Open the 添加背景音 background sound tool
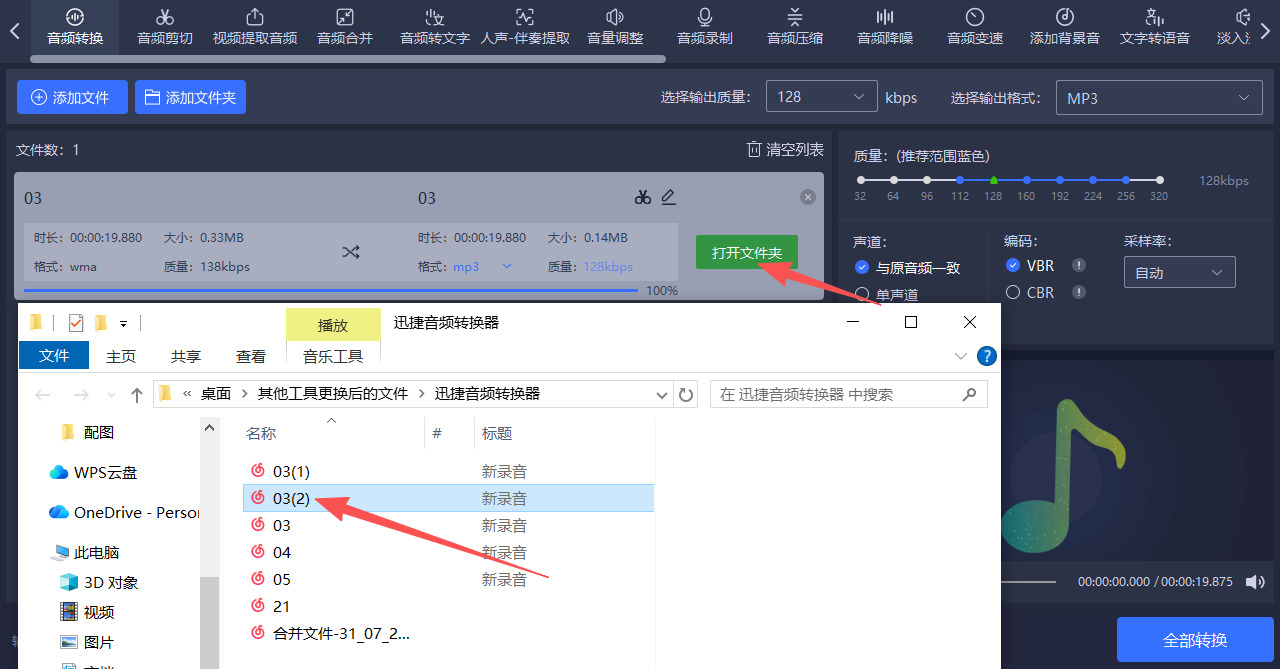The height and width of the screenshot is (669, 1280). (x=1065, y=27)
